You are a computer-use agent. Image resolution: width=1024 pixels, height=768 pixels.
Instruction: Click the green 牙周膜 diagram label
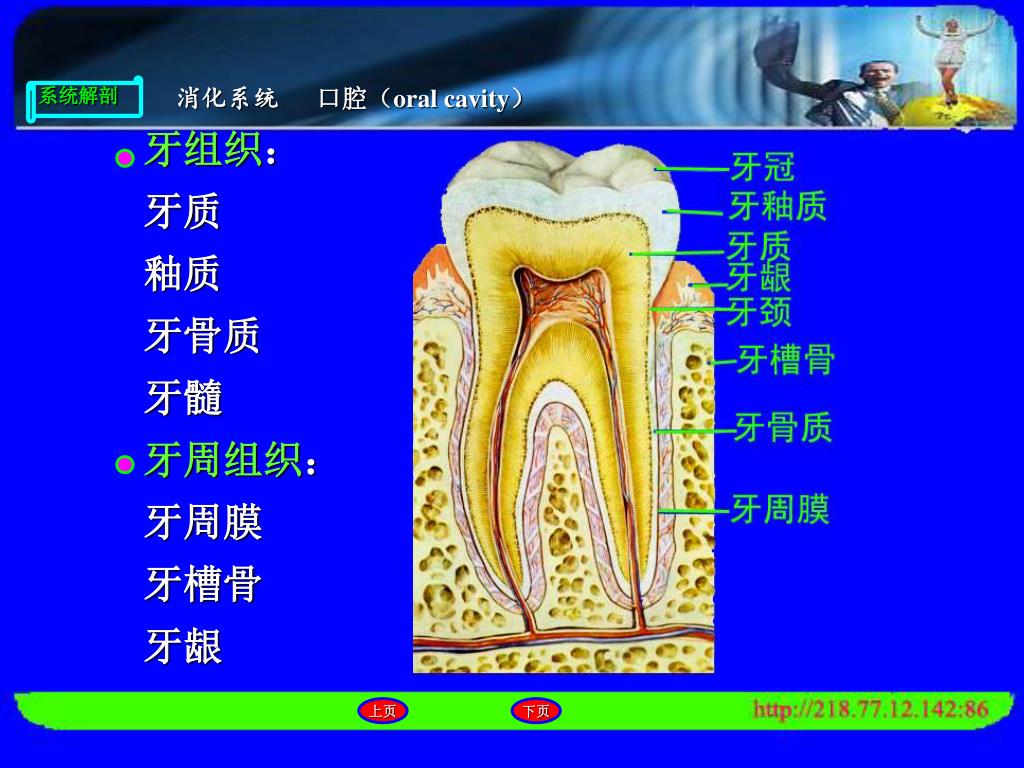780,509
